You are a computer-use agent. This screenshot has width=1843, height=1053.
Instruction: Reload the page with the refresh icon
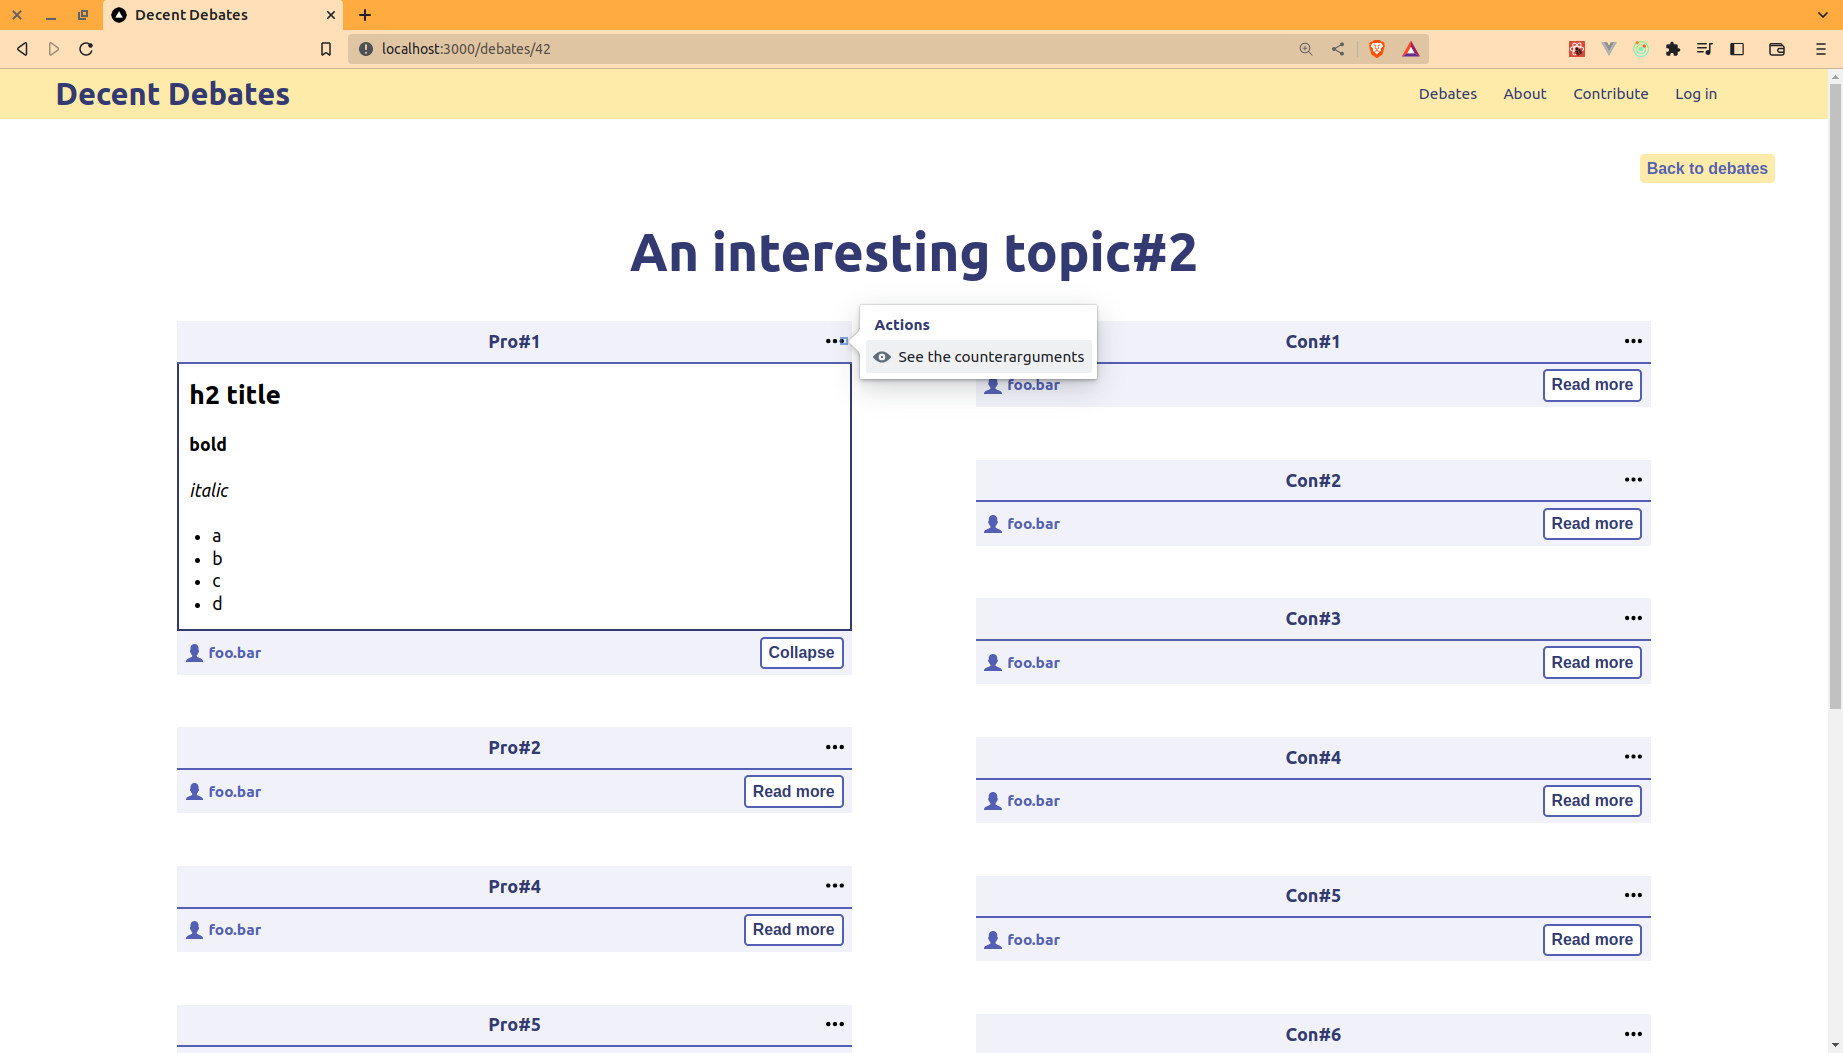tap(86, 49)
